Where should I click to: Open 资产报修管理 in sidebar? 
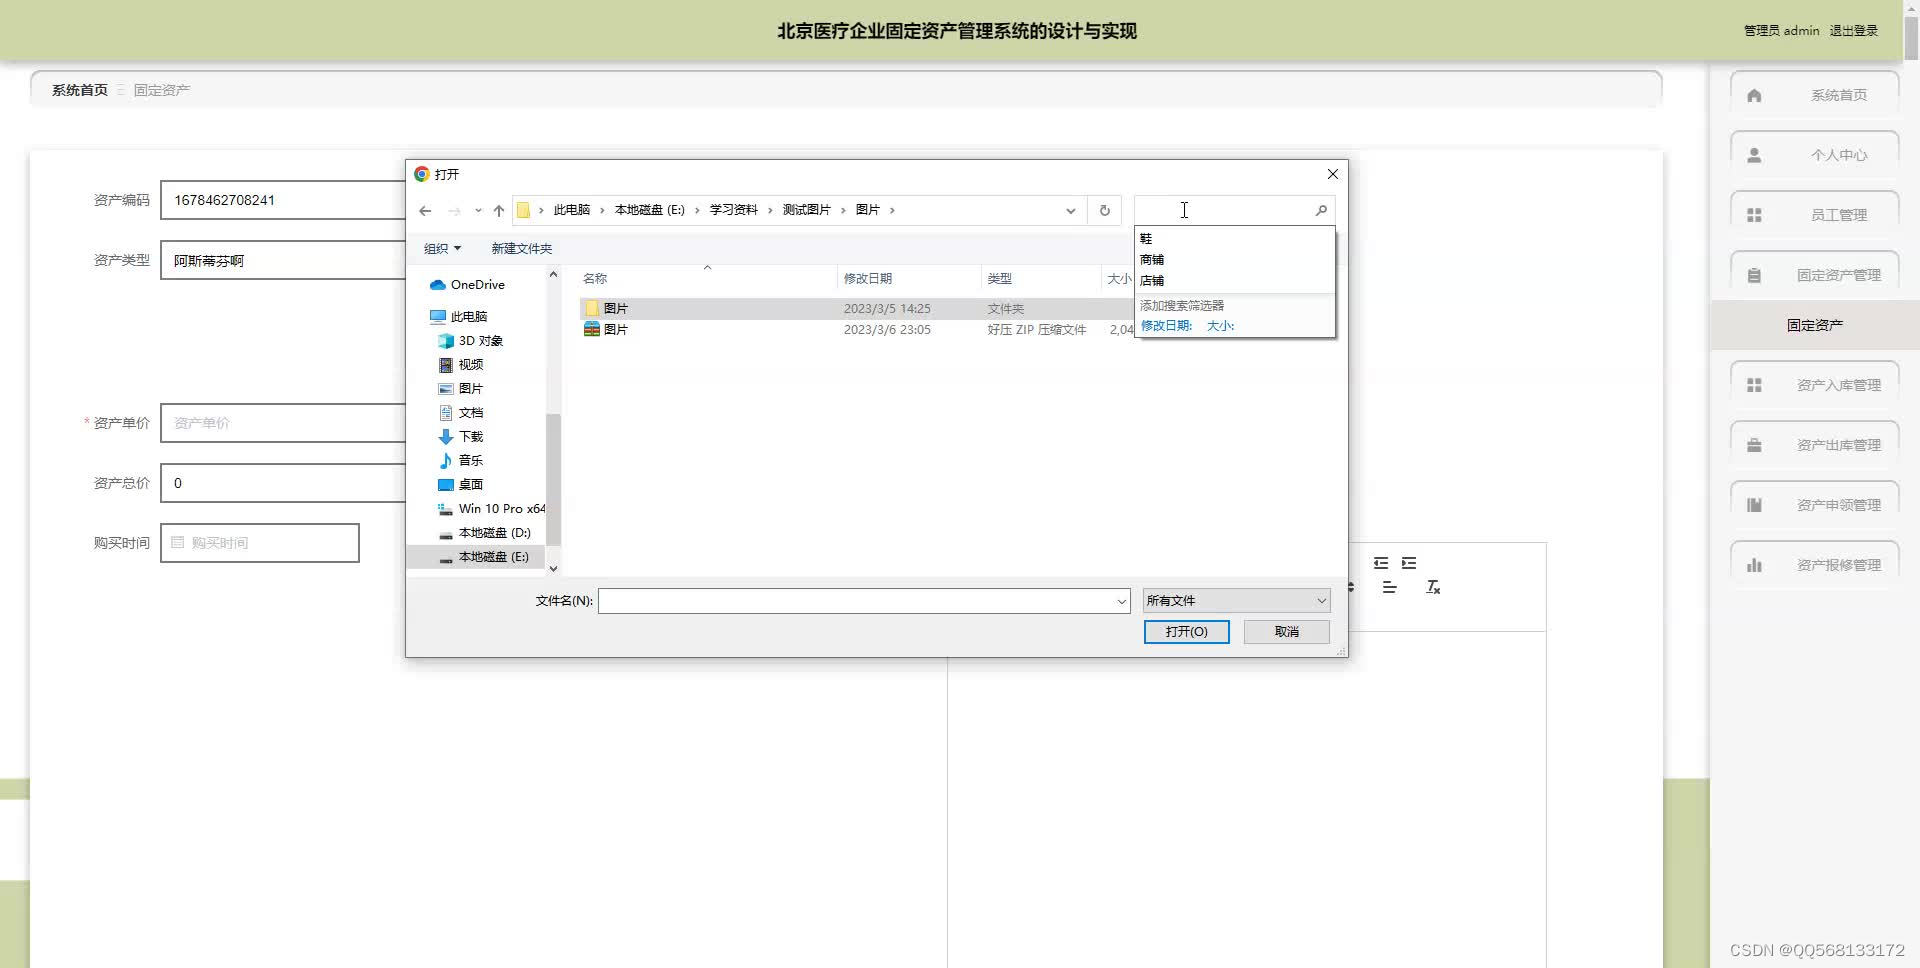tap(1814, 565)
